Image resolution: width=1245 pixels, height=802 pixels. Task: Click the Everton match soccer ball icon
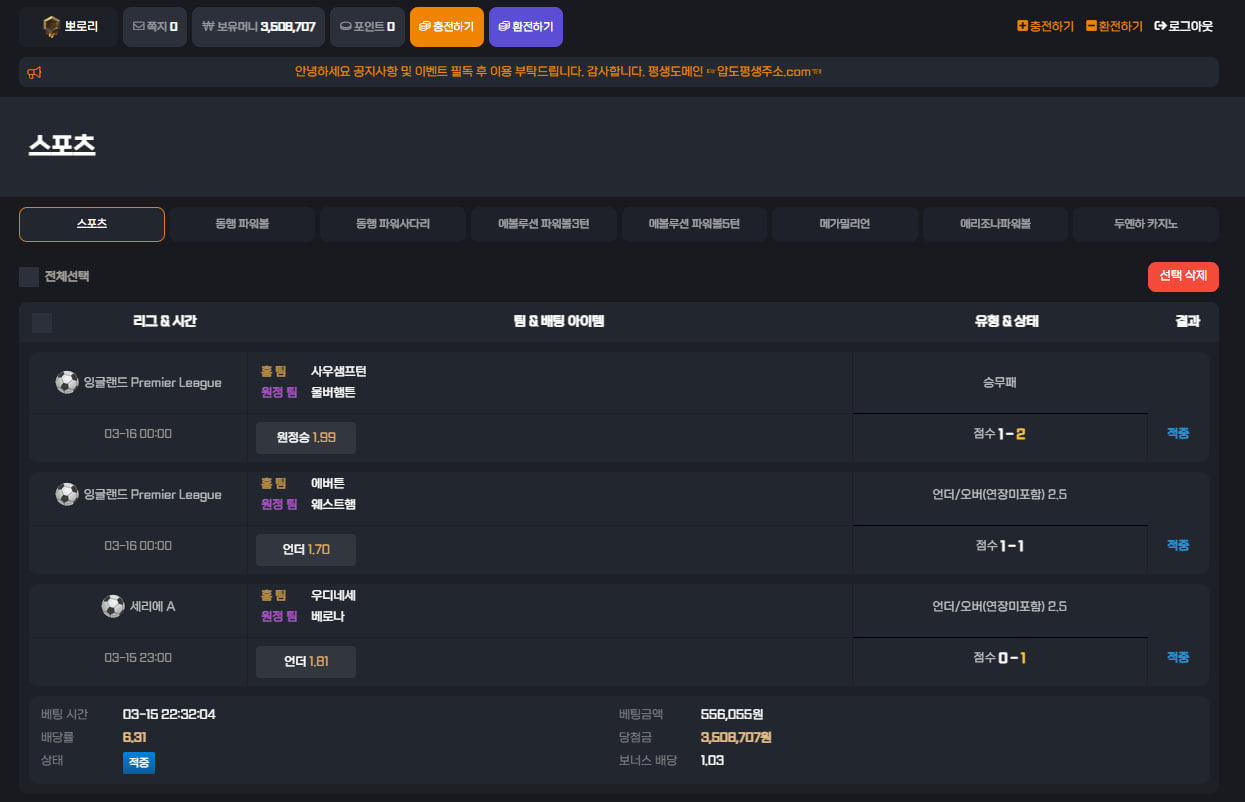coord(67,494)
